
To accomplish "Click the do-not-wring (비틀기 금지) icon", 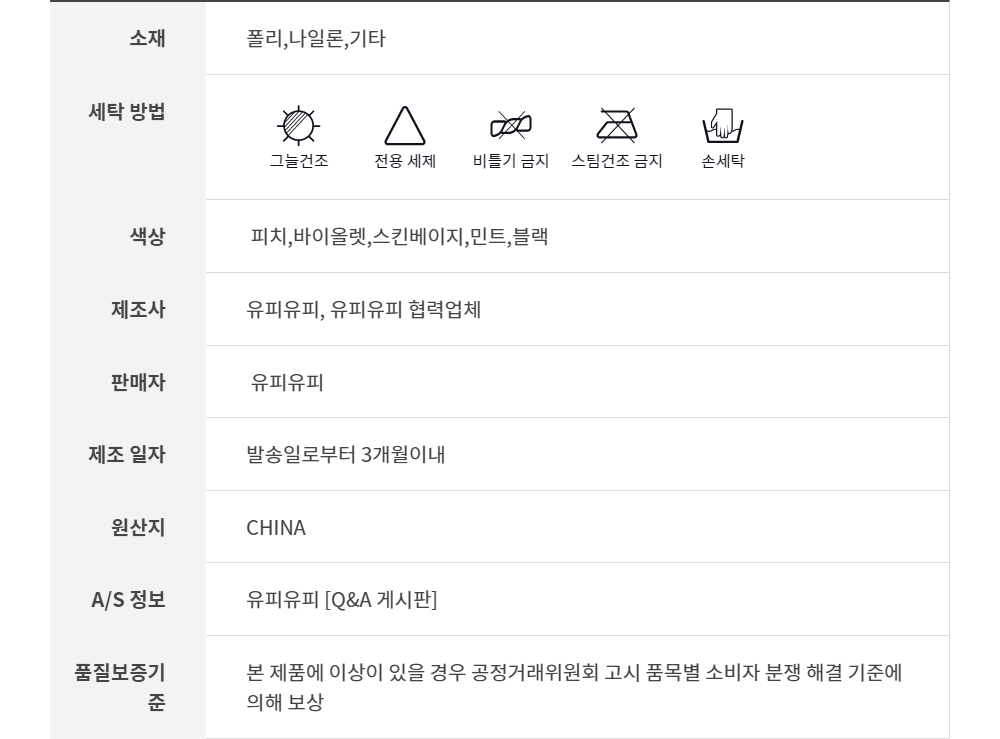I will (510, 124).
